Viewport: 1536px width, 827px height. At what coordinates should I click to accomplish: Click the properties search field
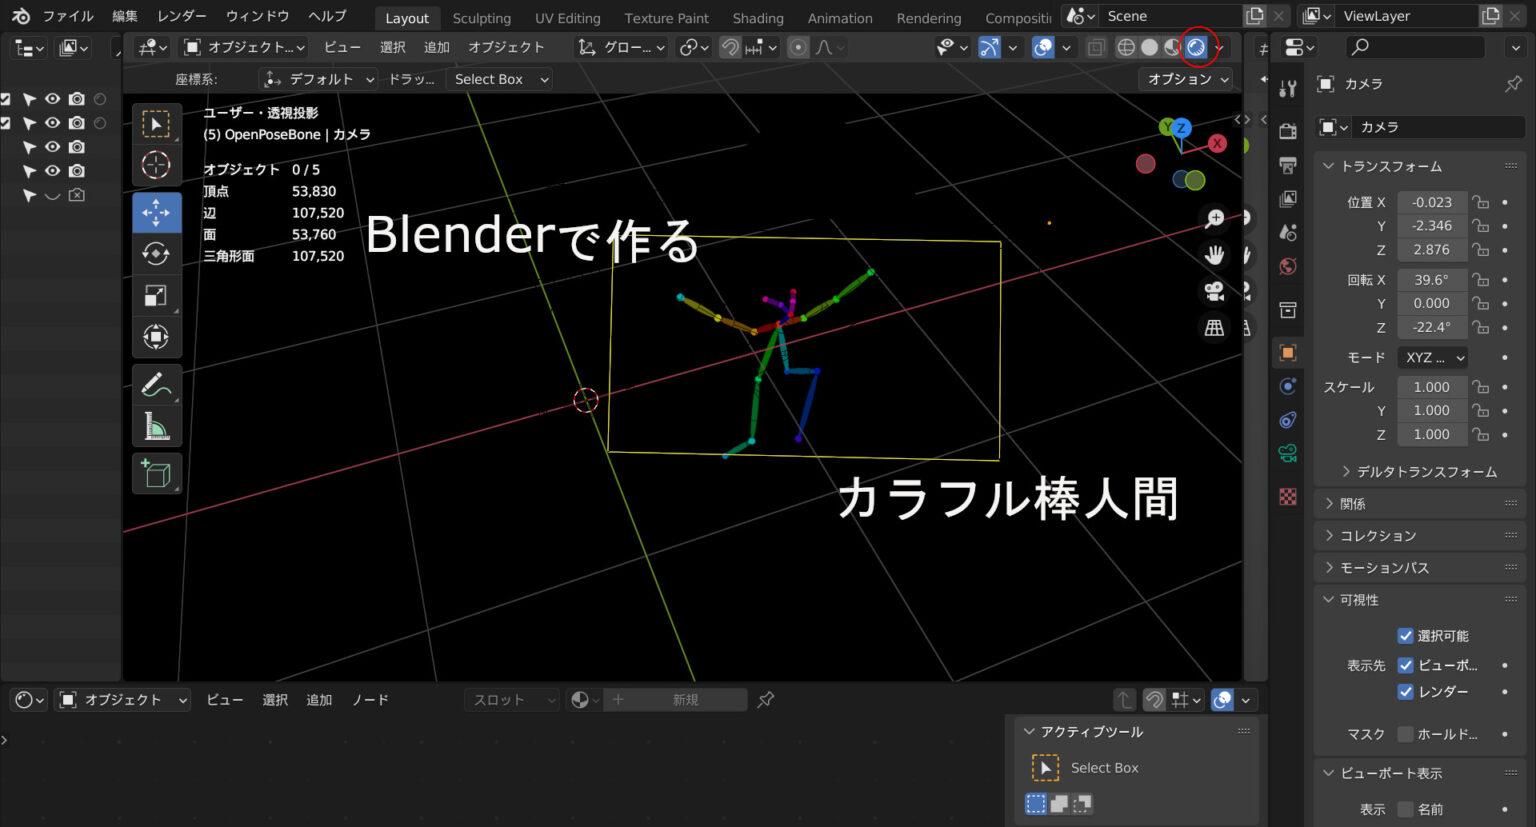pos(1413,46)
